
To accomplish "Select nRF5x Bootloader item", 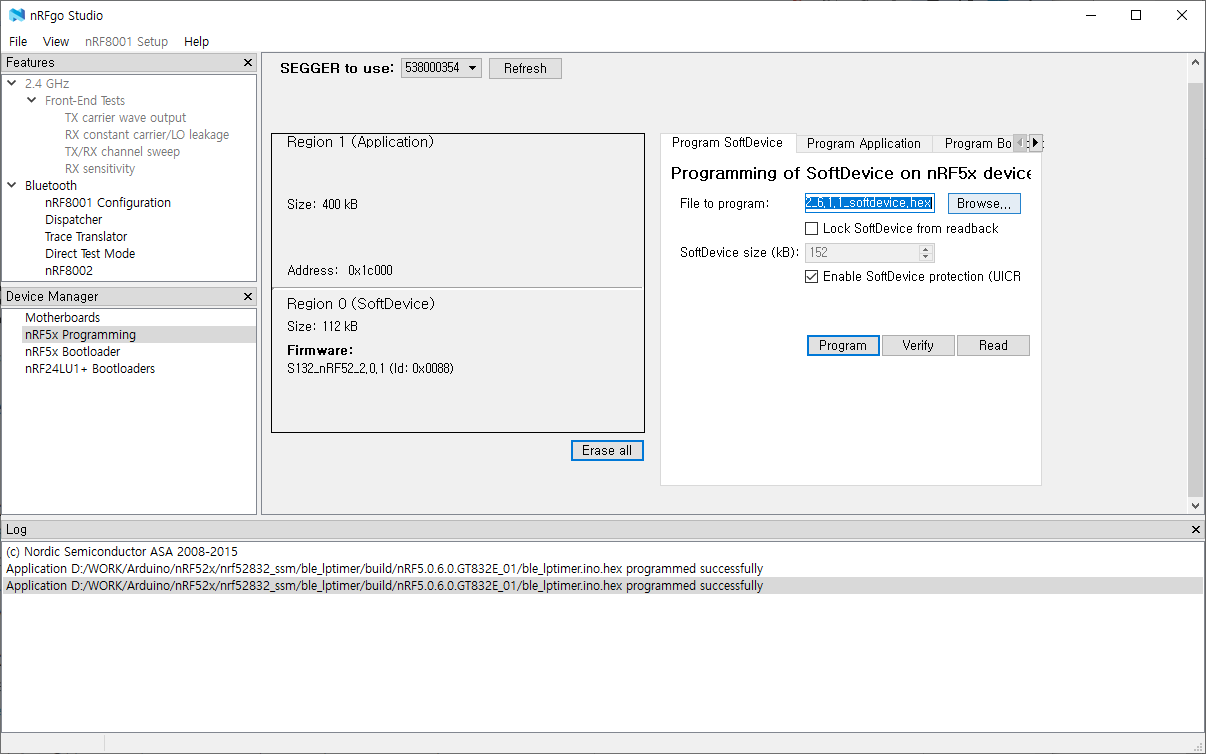I will point(73,351).
